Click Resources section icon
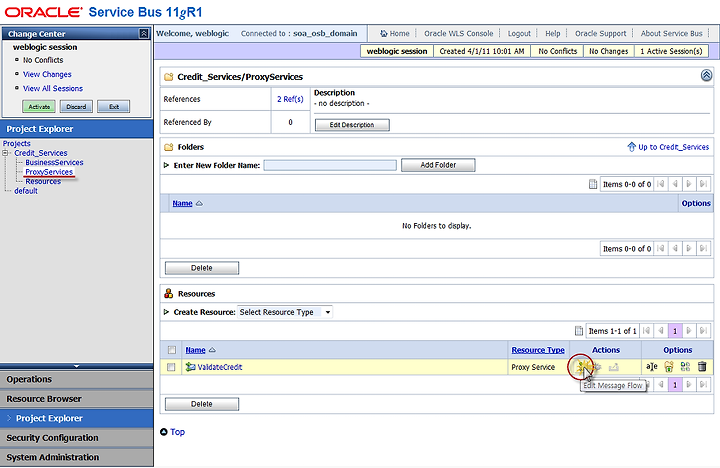 (x=169, y=293)
